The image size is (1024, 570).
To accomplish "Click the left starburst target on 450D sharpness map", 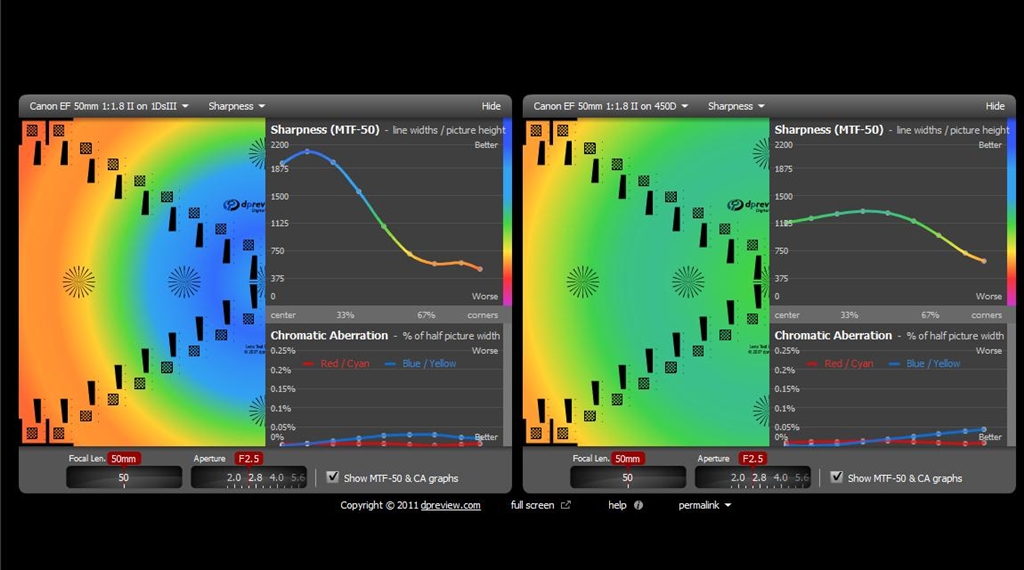I will (x=583, y=282).
